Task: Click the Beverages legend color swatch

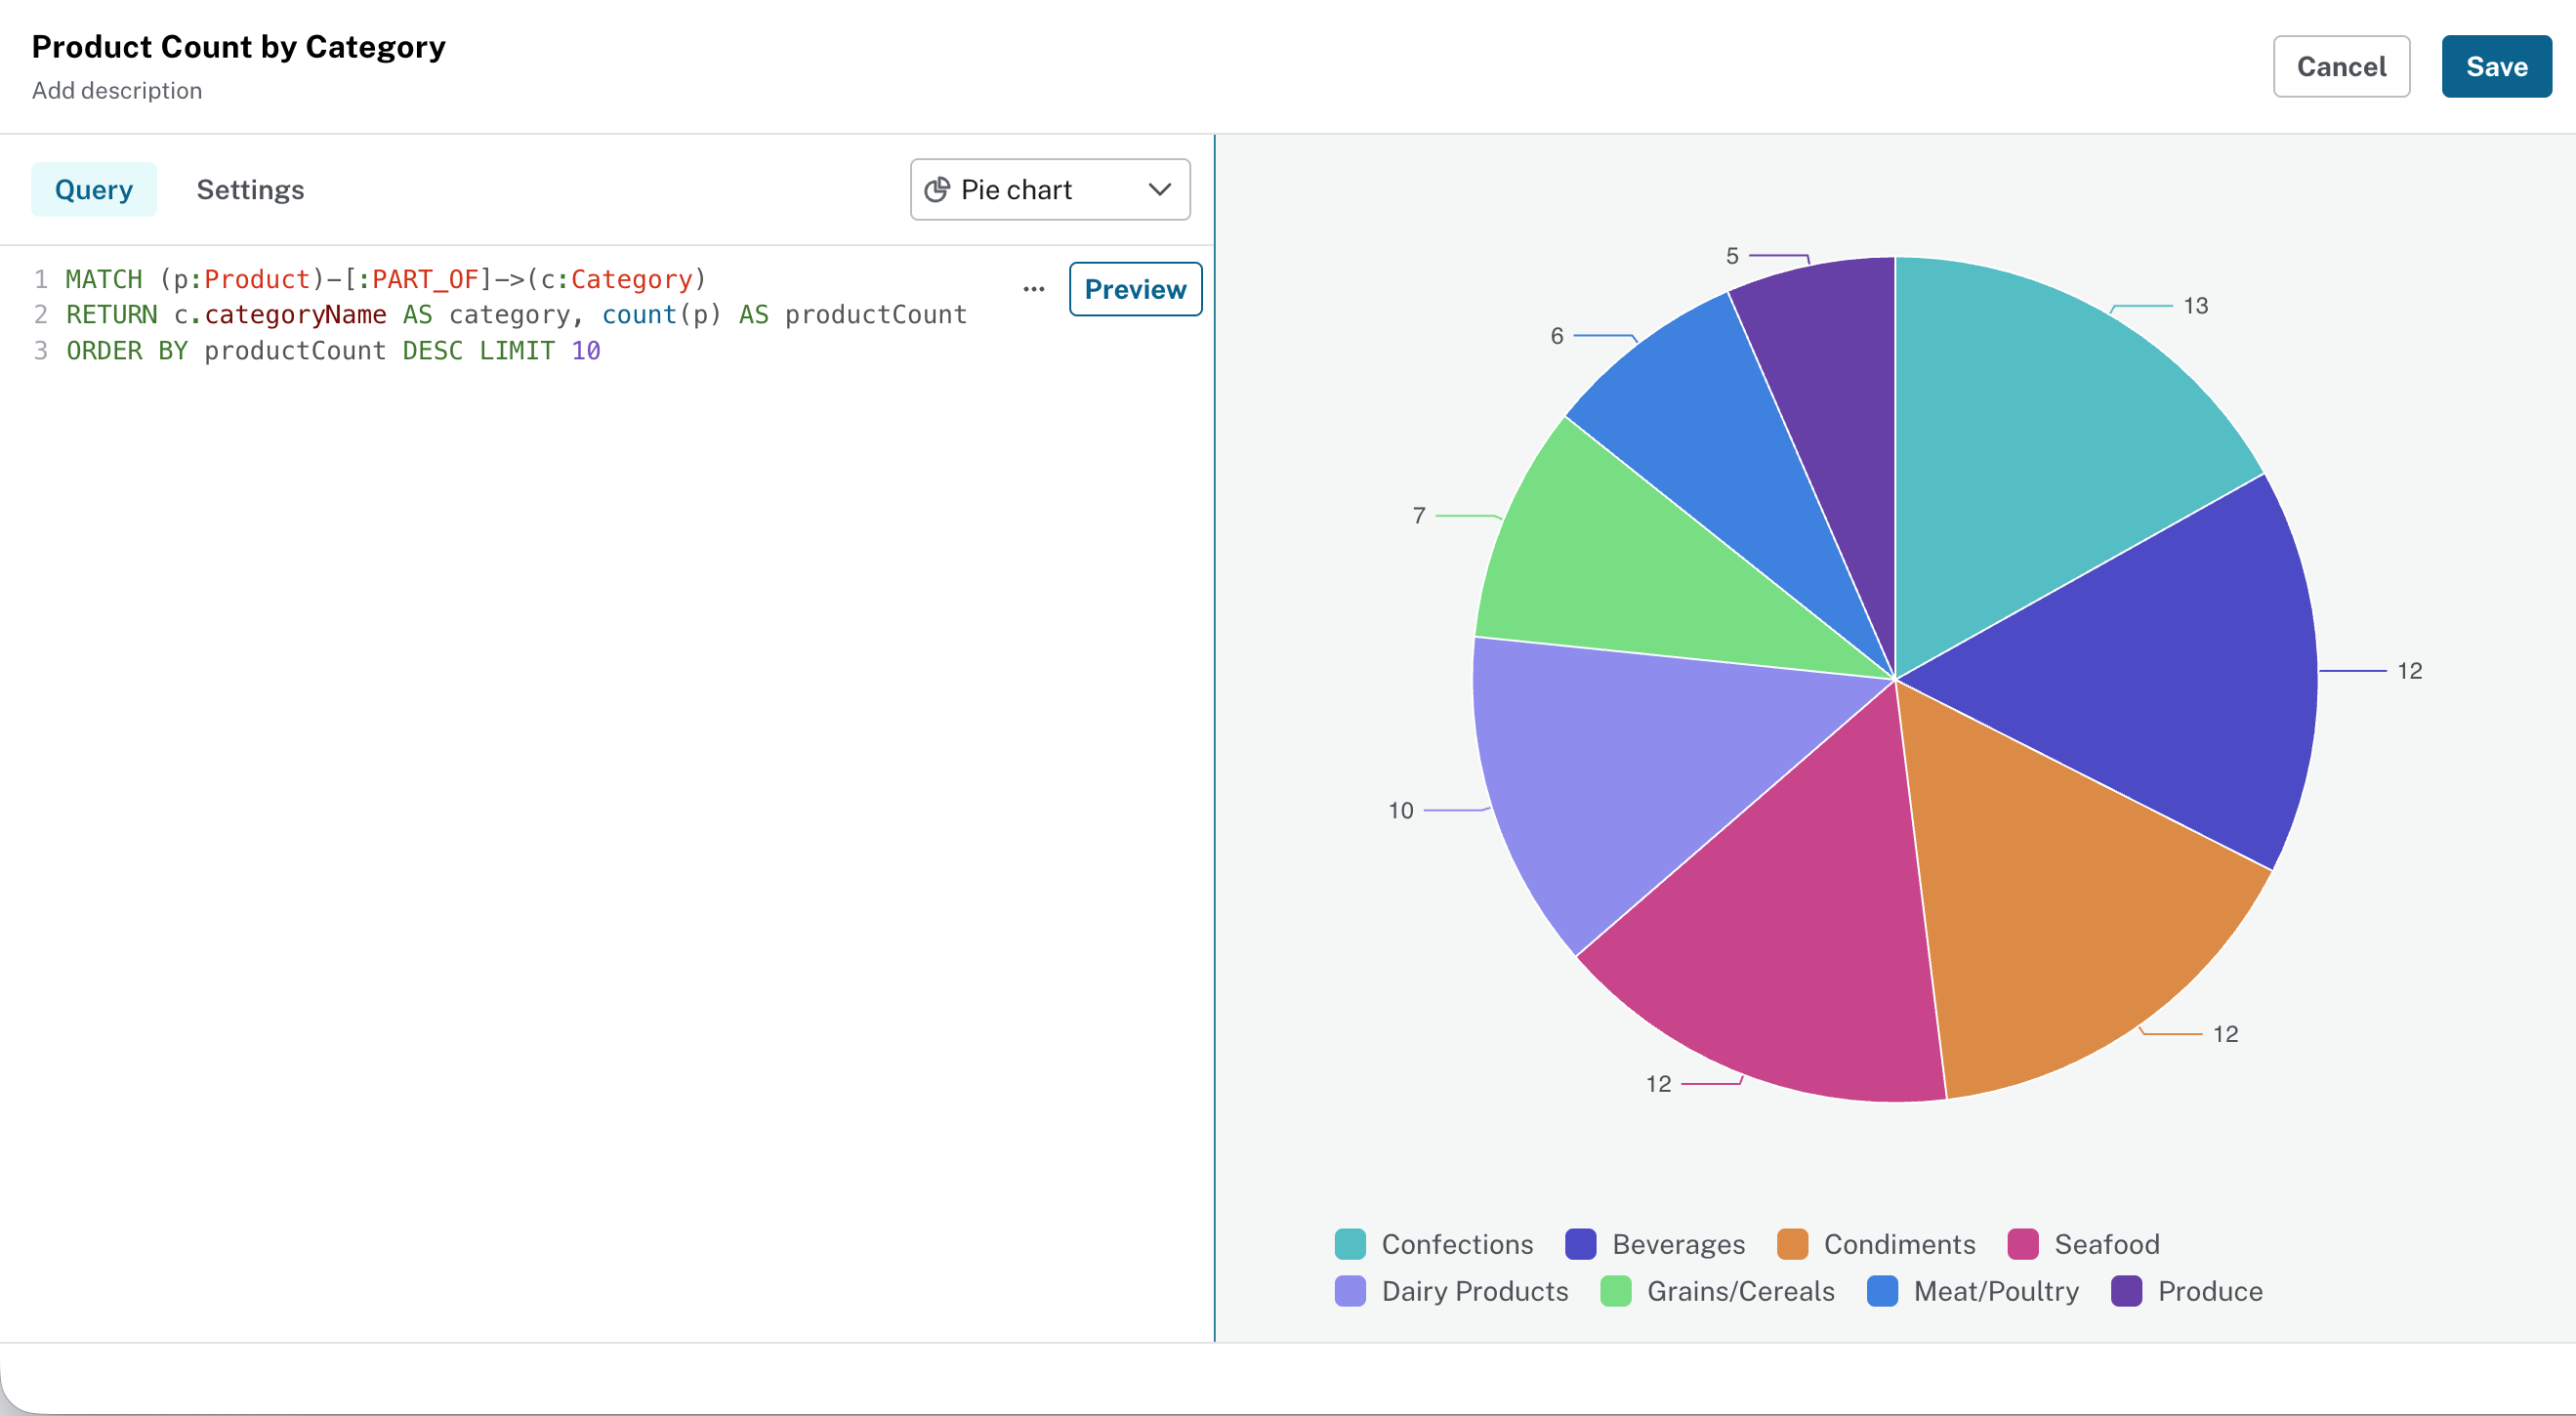Action: [x=1581, y=1244]
